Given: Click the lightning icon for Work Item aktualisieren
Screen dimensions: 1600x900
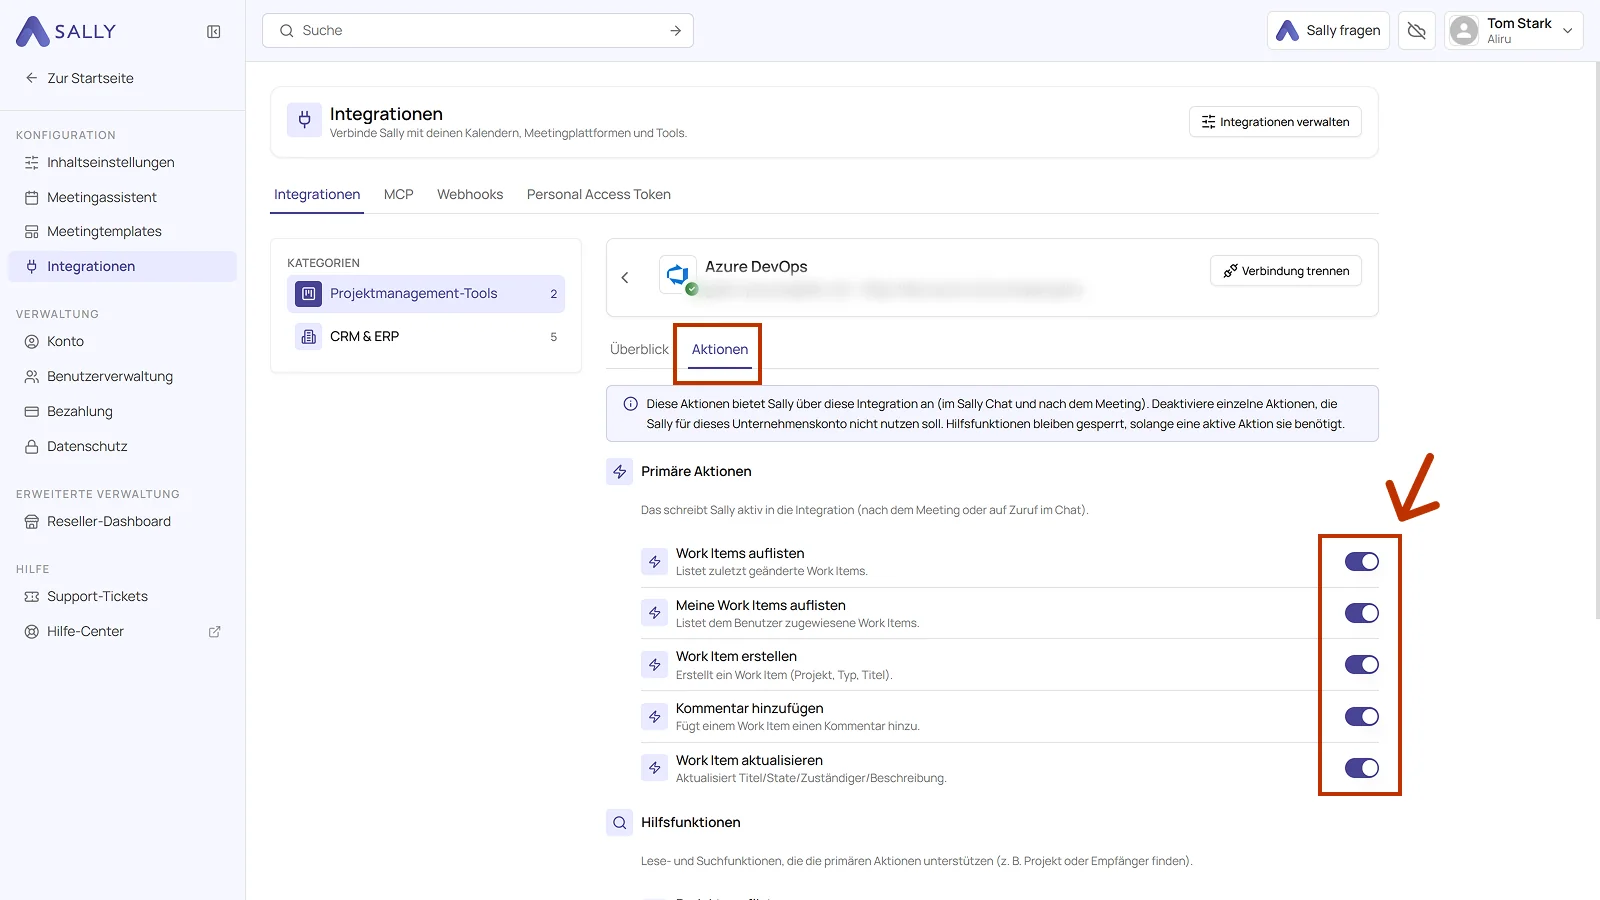Looking at the screenshot, I should click(655, 768).
